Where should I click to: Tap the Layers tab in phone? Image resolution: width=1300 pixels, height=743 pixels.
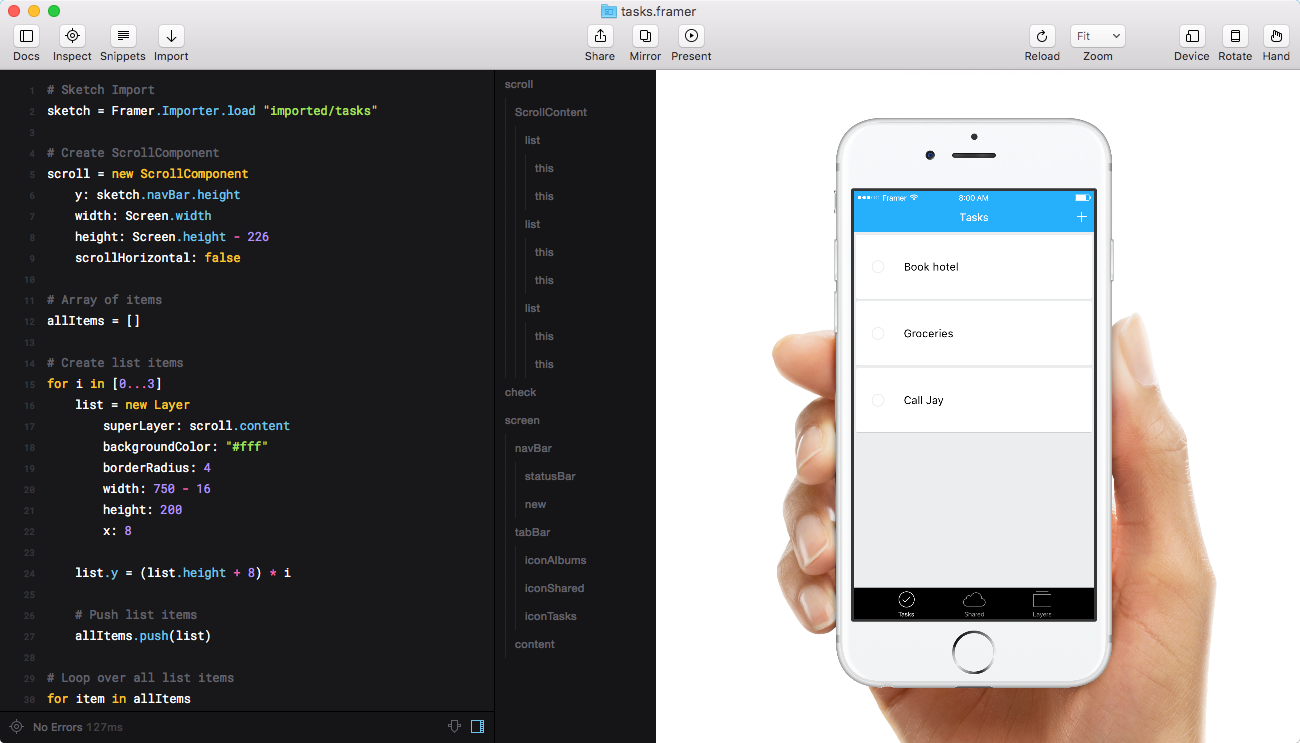tap(1042, 603)
